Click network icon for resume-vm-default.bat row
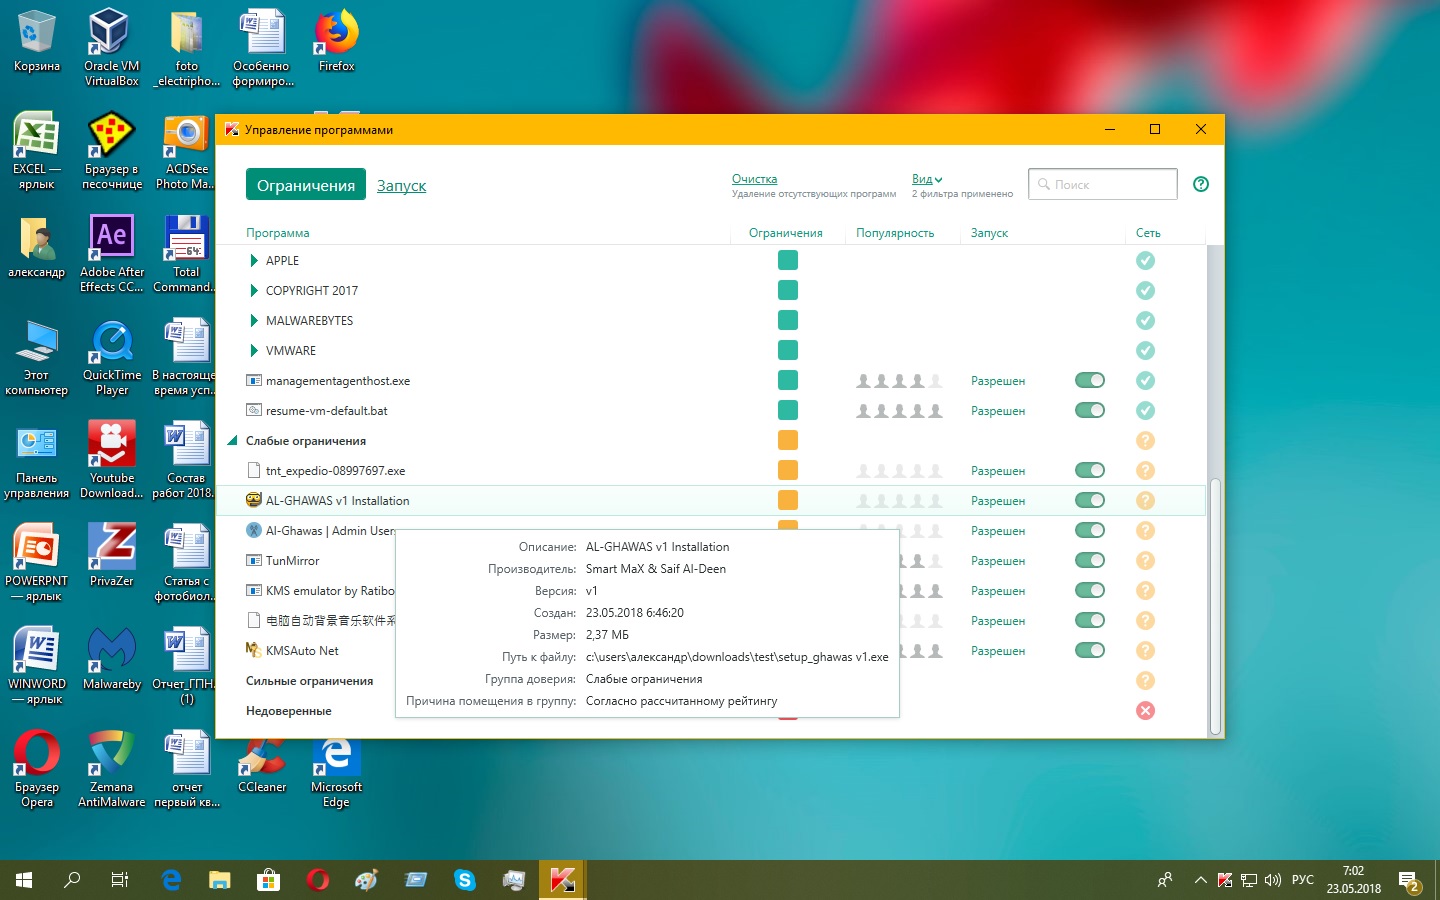1440x900 pixels. 1146,410
